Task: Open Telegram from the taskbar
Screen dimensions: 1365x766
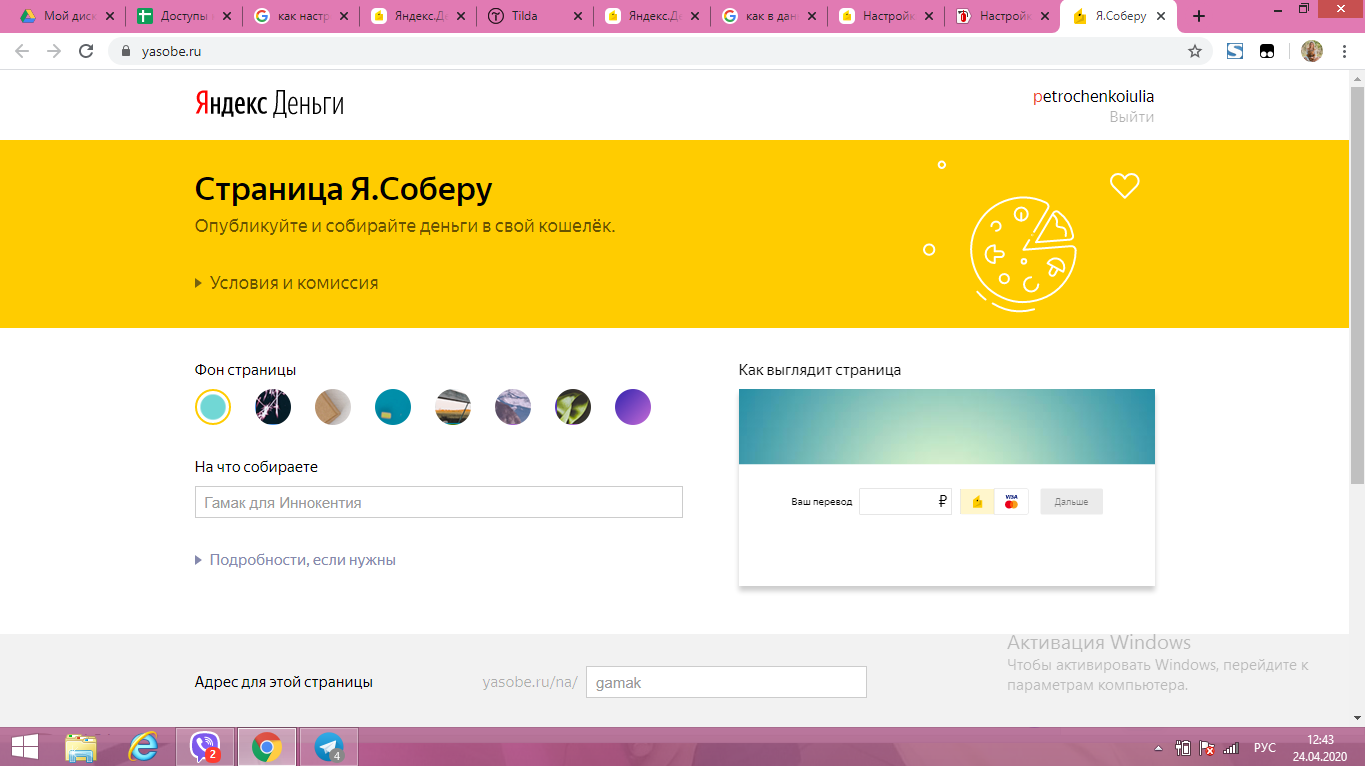Action: coord(328,747)
